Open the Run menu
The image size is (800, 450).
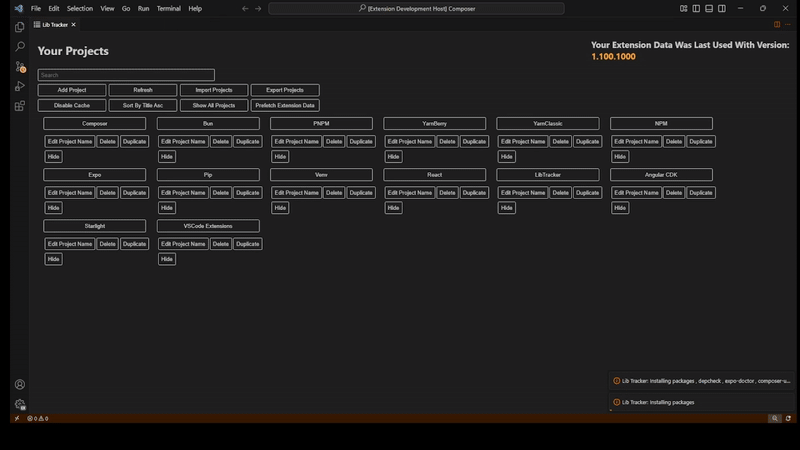tap(143, 8)
